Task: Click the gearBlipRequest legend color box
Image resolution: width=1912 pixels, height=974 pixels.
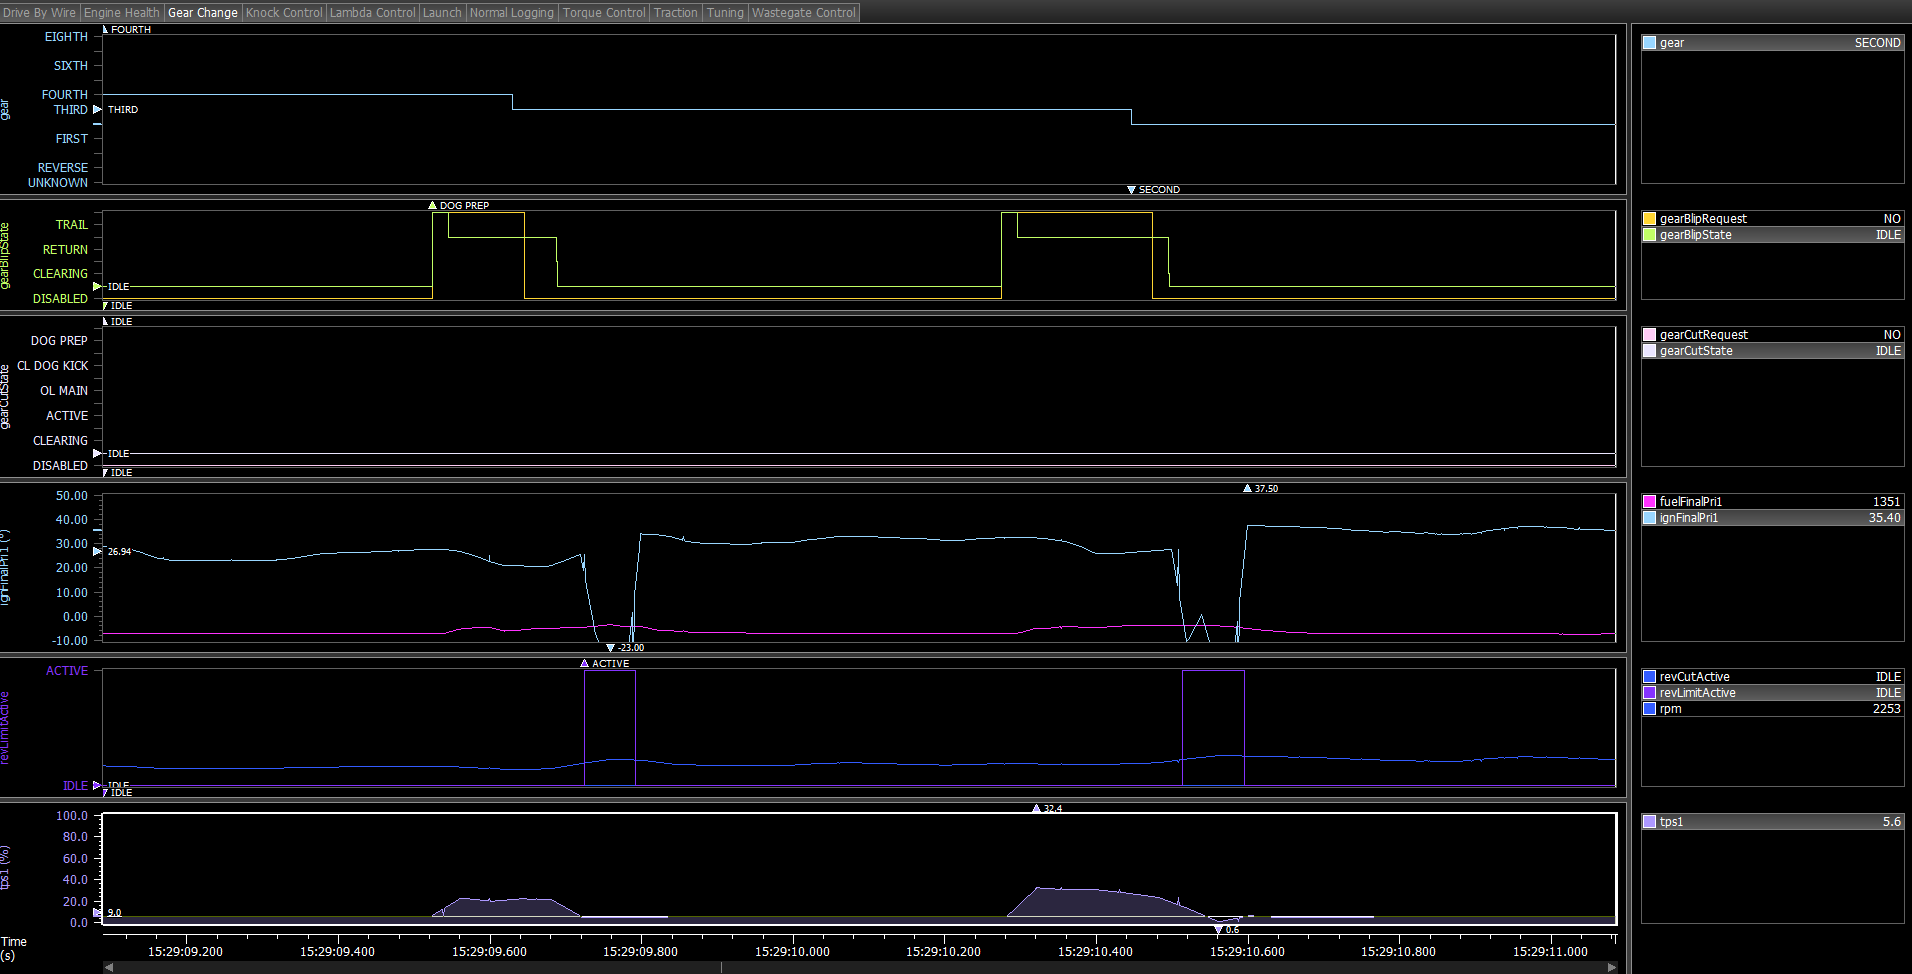Action: (x=1649, y=219)
